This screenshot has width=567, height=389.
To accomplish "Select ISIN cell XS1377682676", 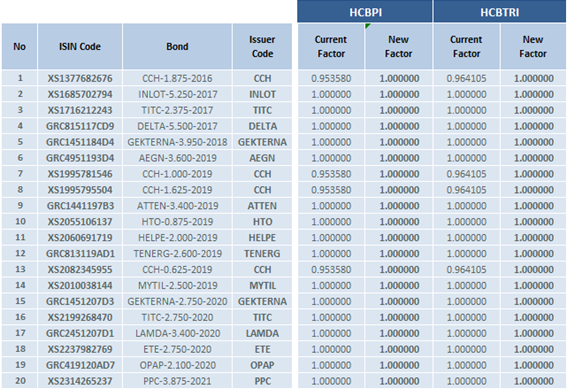I will click(80, 78).
